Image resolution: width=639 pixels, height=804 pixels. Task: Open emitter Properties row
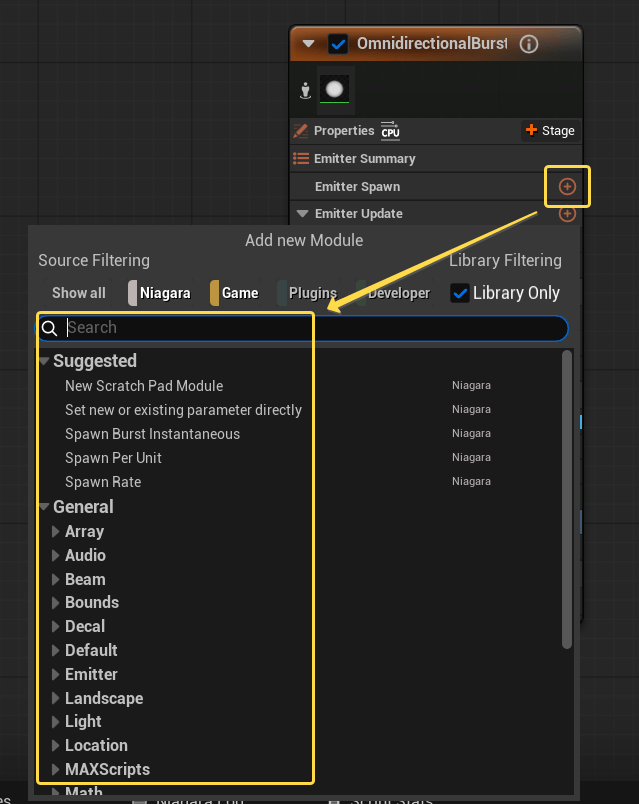tap(436, 131)
